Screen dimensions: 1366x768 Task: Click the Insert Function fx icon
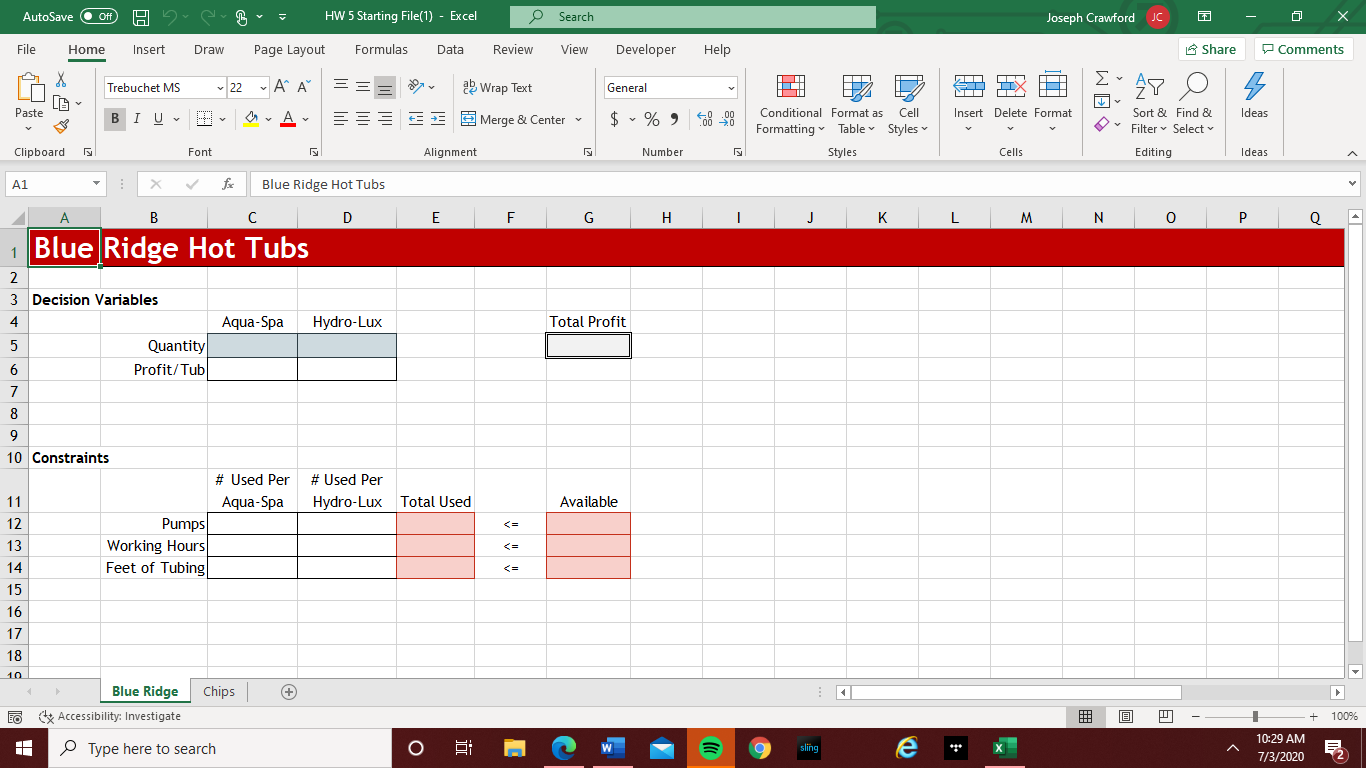pyautogui.click(x=228, y=184)
